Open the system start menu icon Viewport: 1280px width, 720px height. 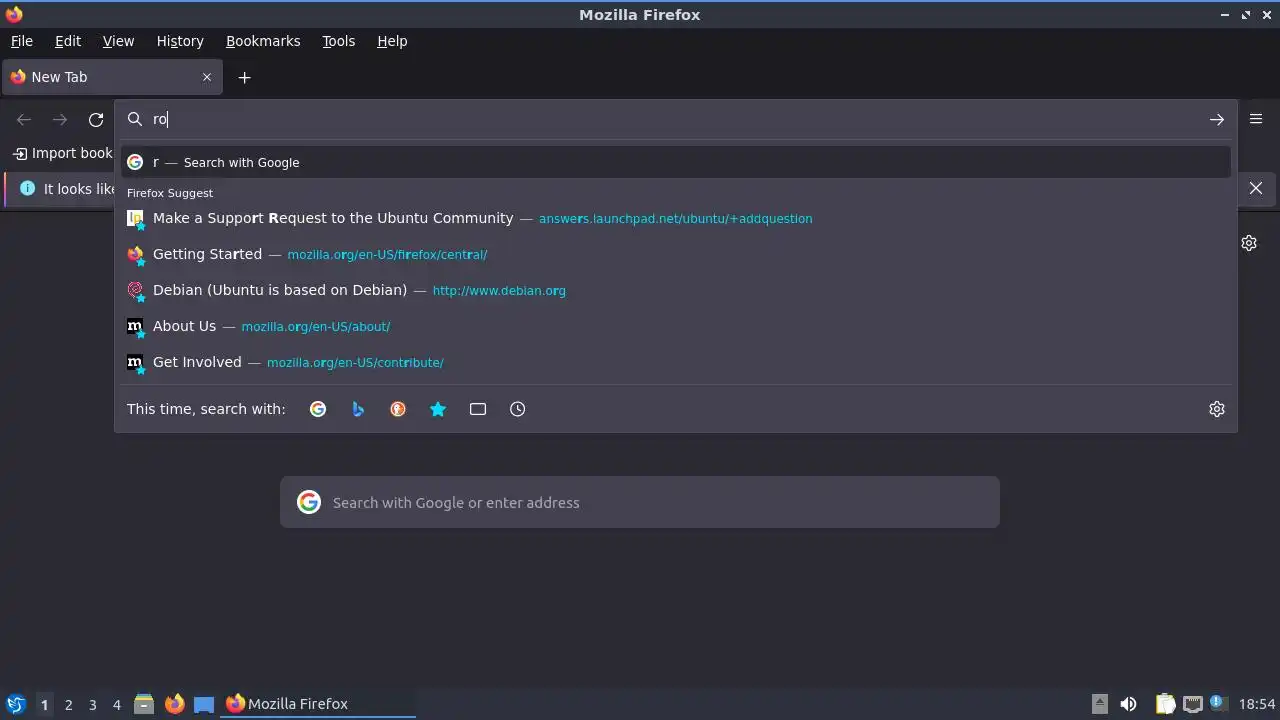pyautogui.click(x=15, y=704)
